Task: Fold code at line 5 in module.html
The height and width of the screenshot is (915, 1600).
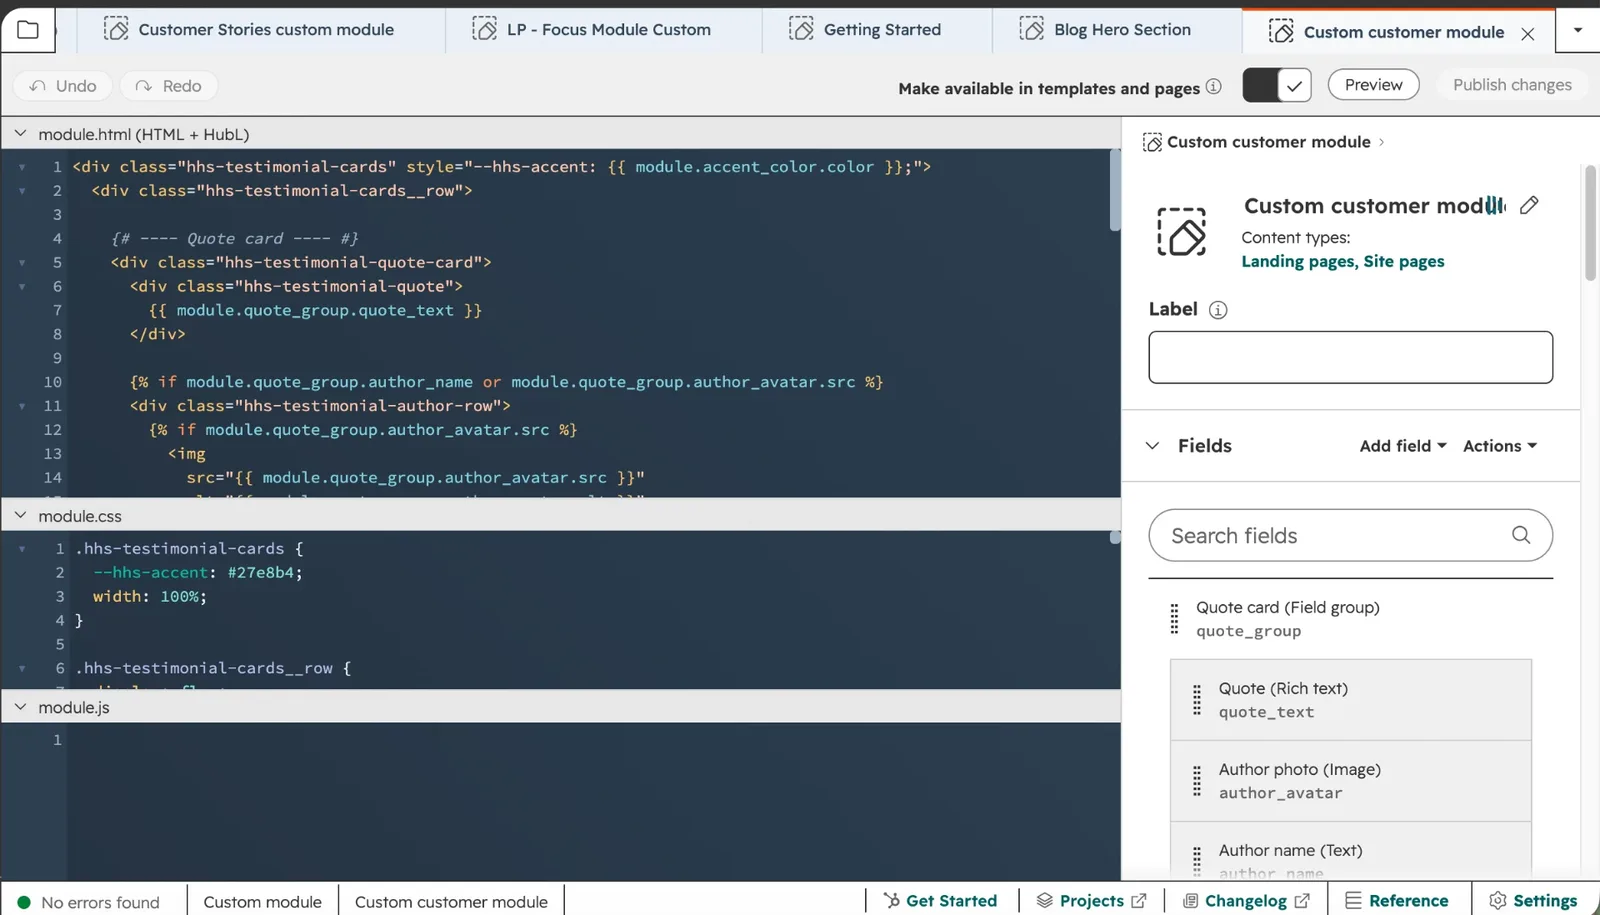Action: 22,263
